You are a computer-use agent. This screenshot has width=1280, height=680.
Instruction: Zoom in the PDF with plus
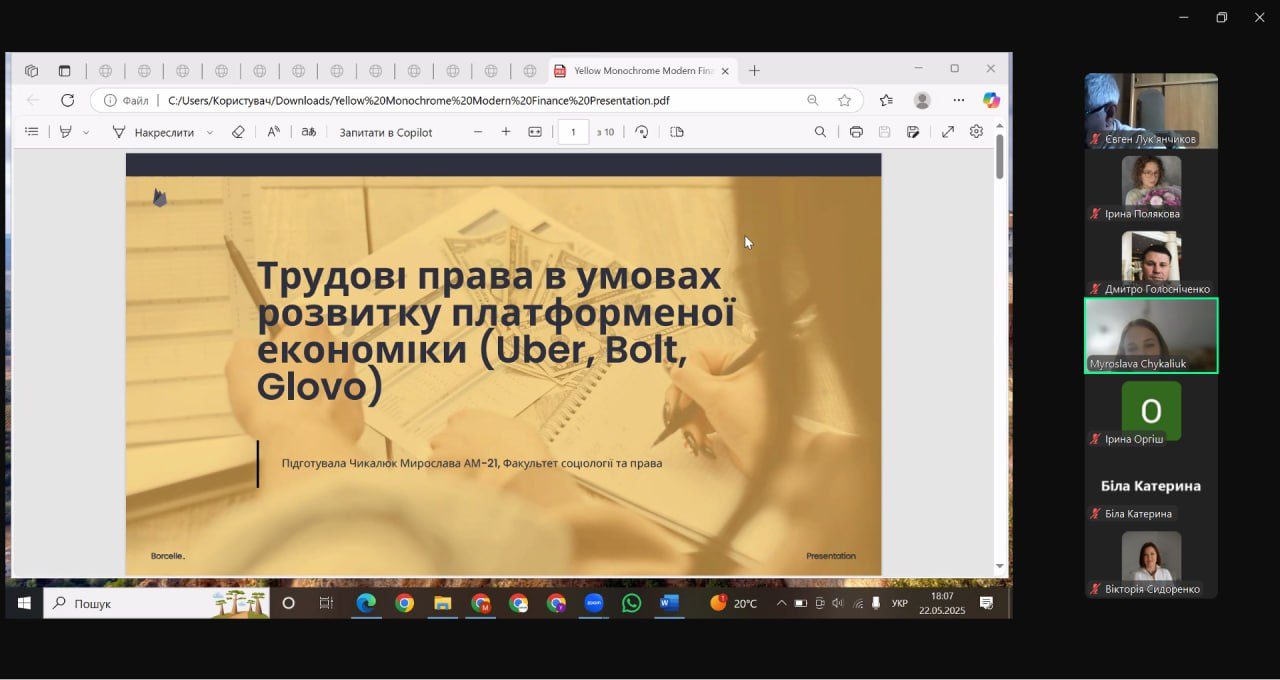click(x=506, y=132)
